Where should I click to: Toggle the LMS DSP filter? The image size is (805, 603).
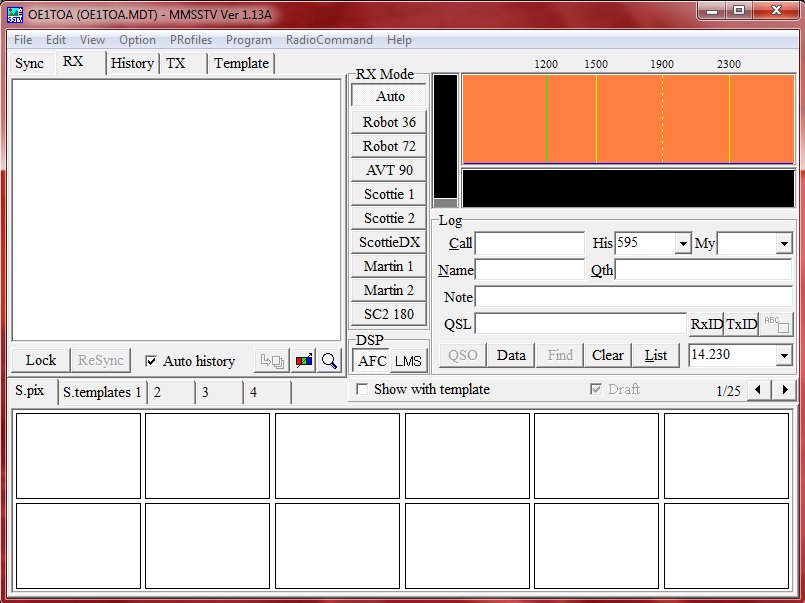pos(407,361)
